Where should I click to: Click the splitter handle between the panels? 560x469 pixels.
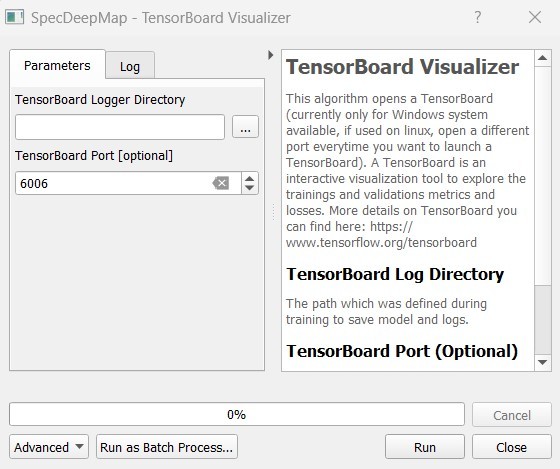(274, 212)
